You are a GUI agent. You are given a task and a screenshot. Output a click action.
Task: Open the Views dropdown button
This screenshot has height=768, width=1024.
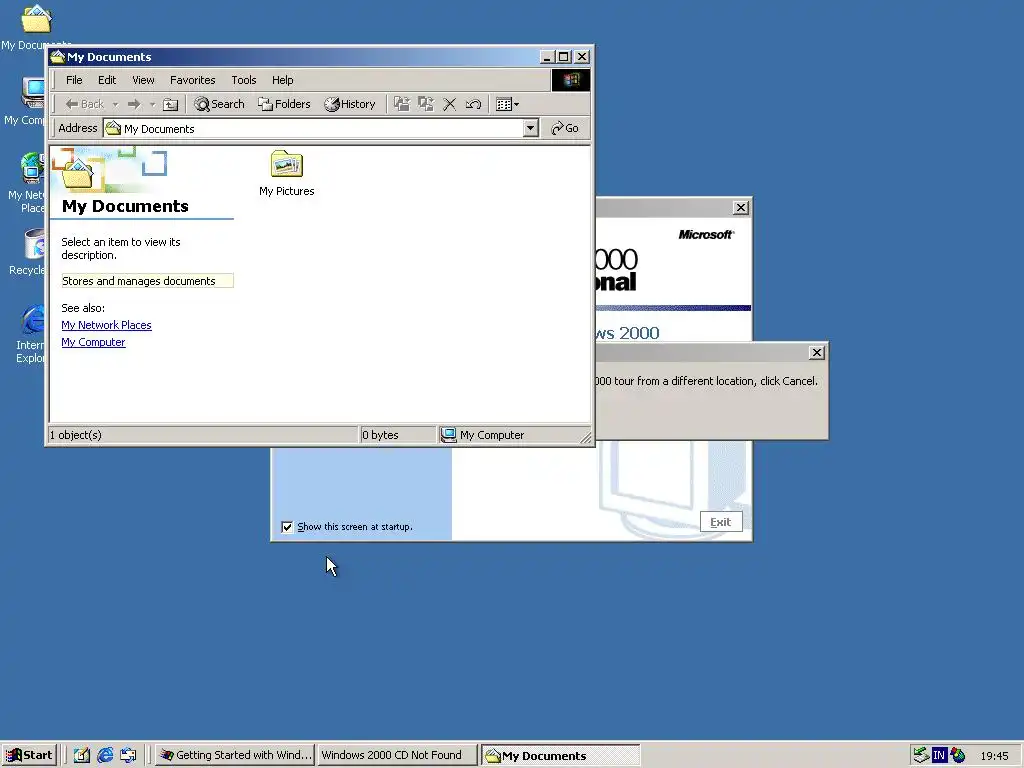507,104
